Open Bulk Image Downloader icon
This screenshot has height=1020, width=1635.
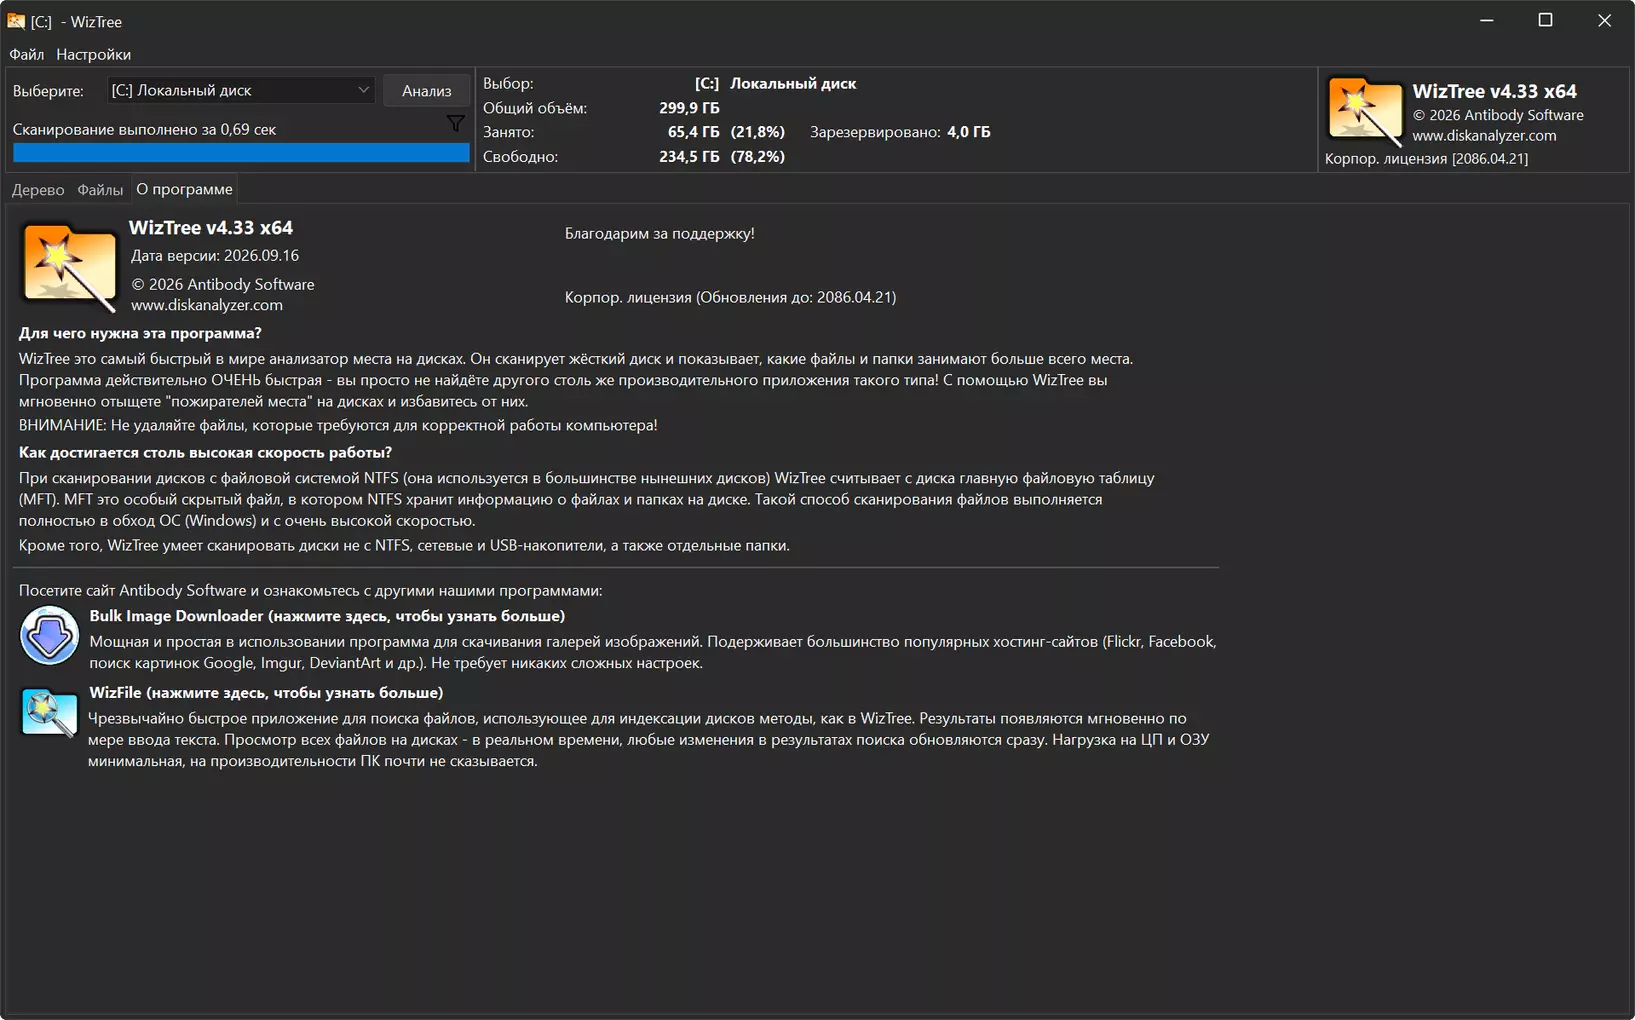49,635
